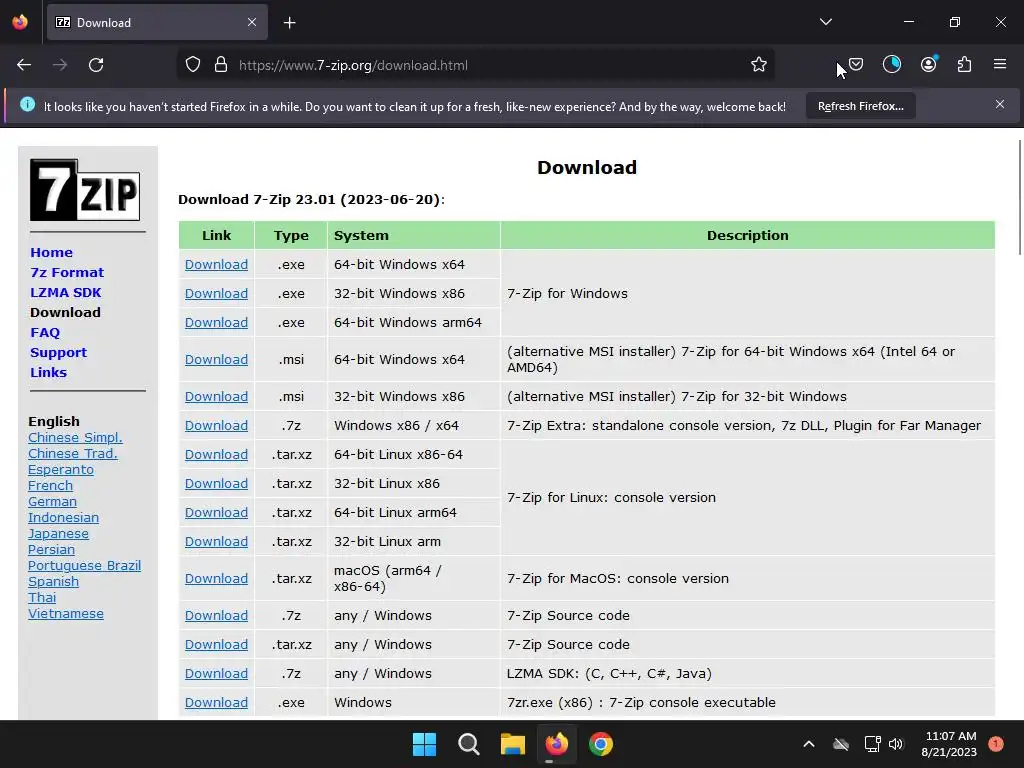
Task: Download .tar.xz for 64-bit Linux x86-64
Action: [x=216, y=455]
